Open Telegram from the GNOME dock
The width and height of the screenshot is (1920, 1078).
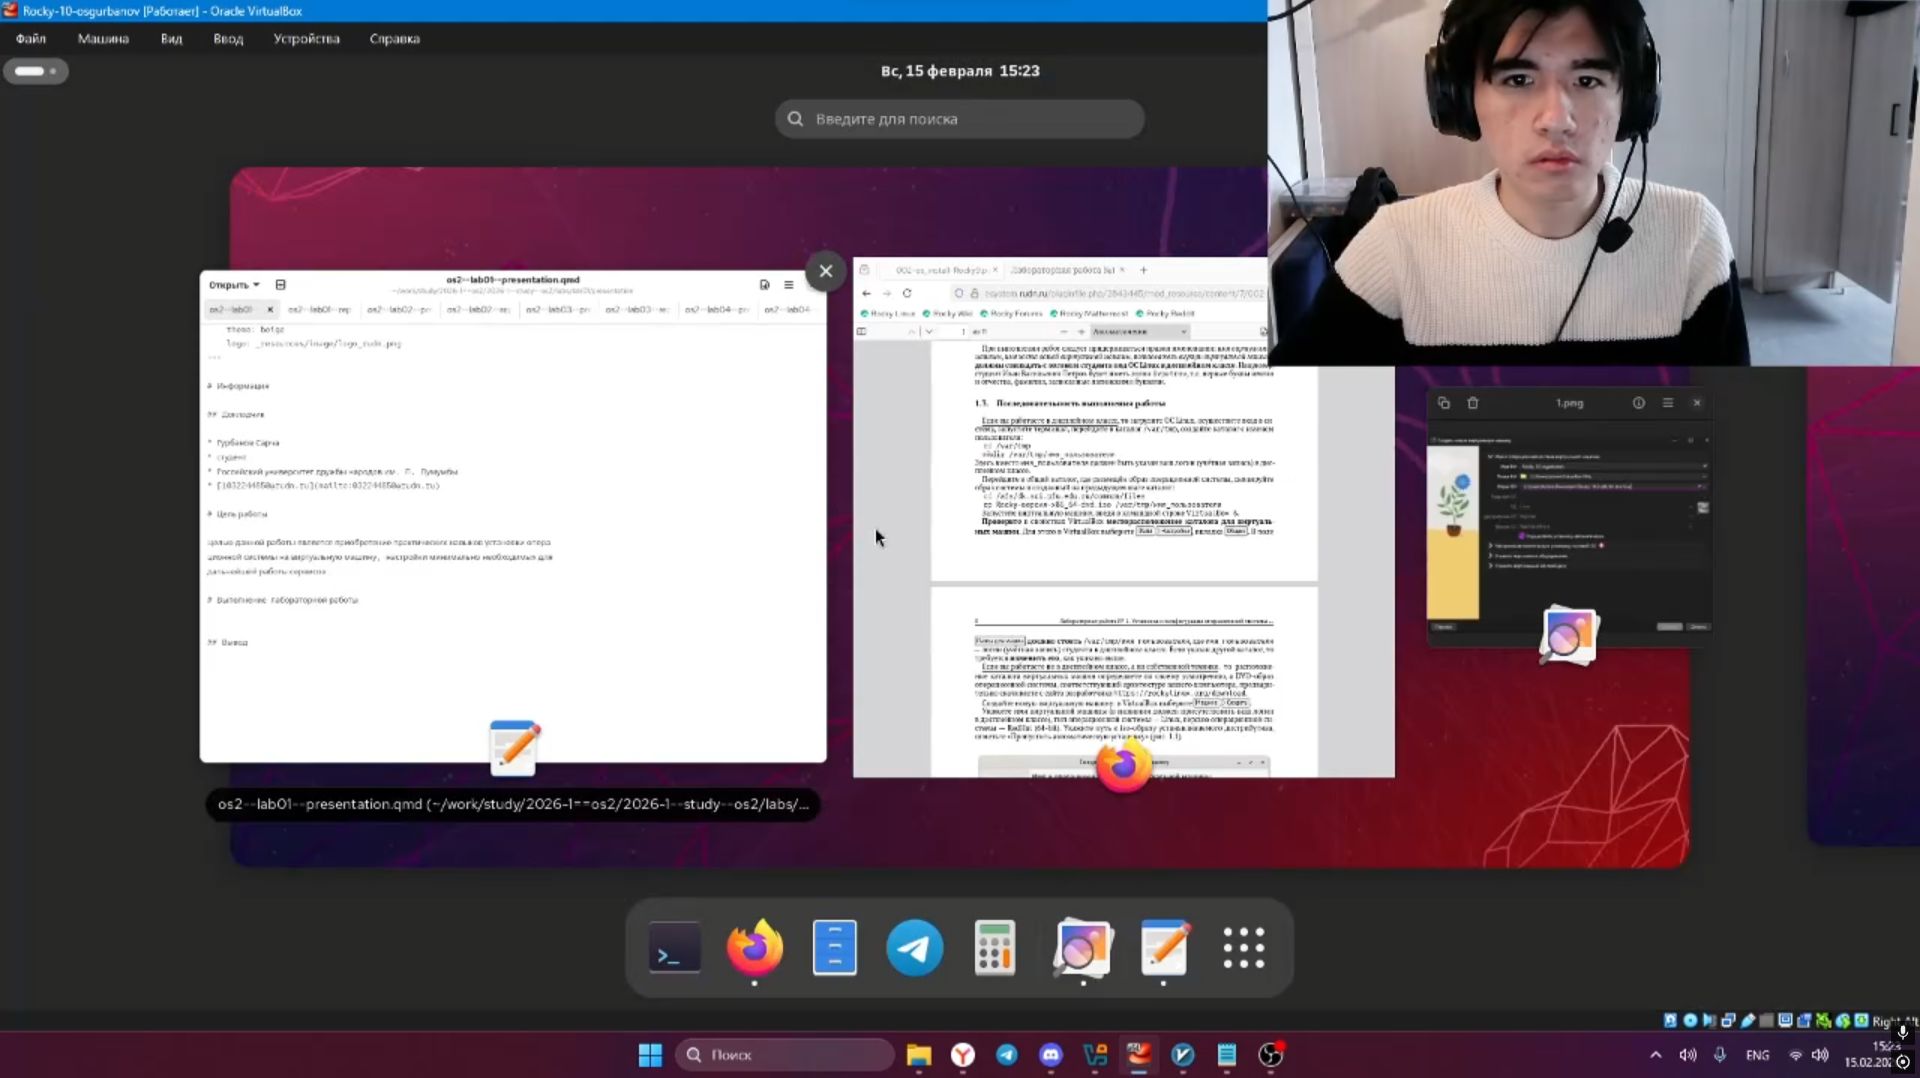tap(914, 947)
